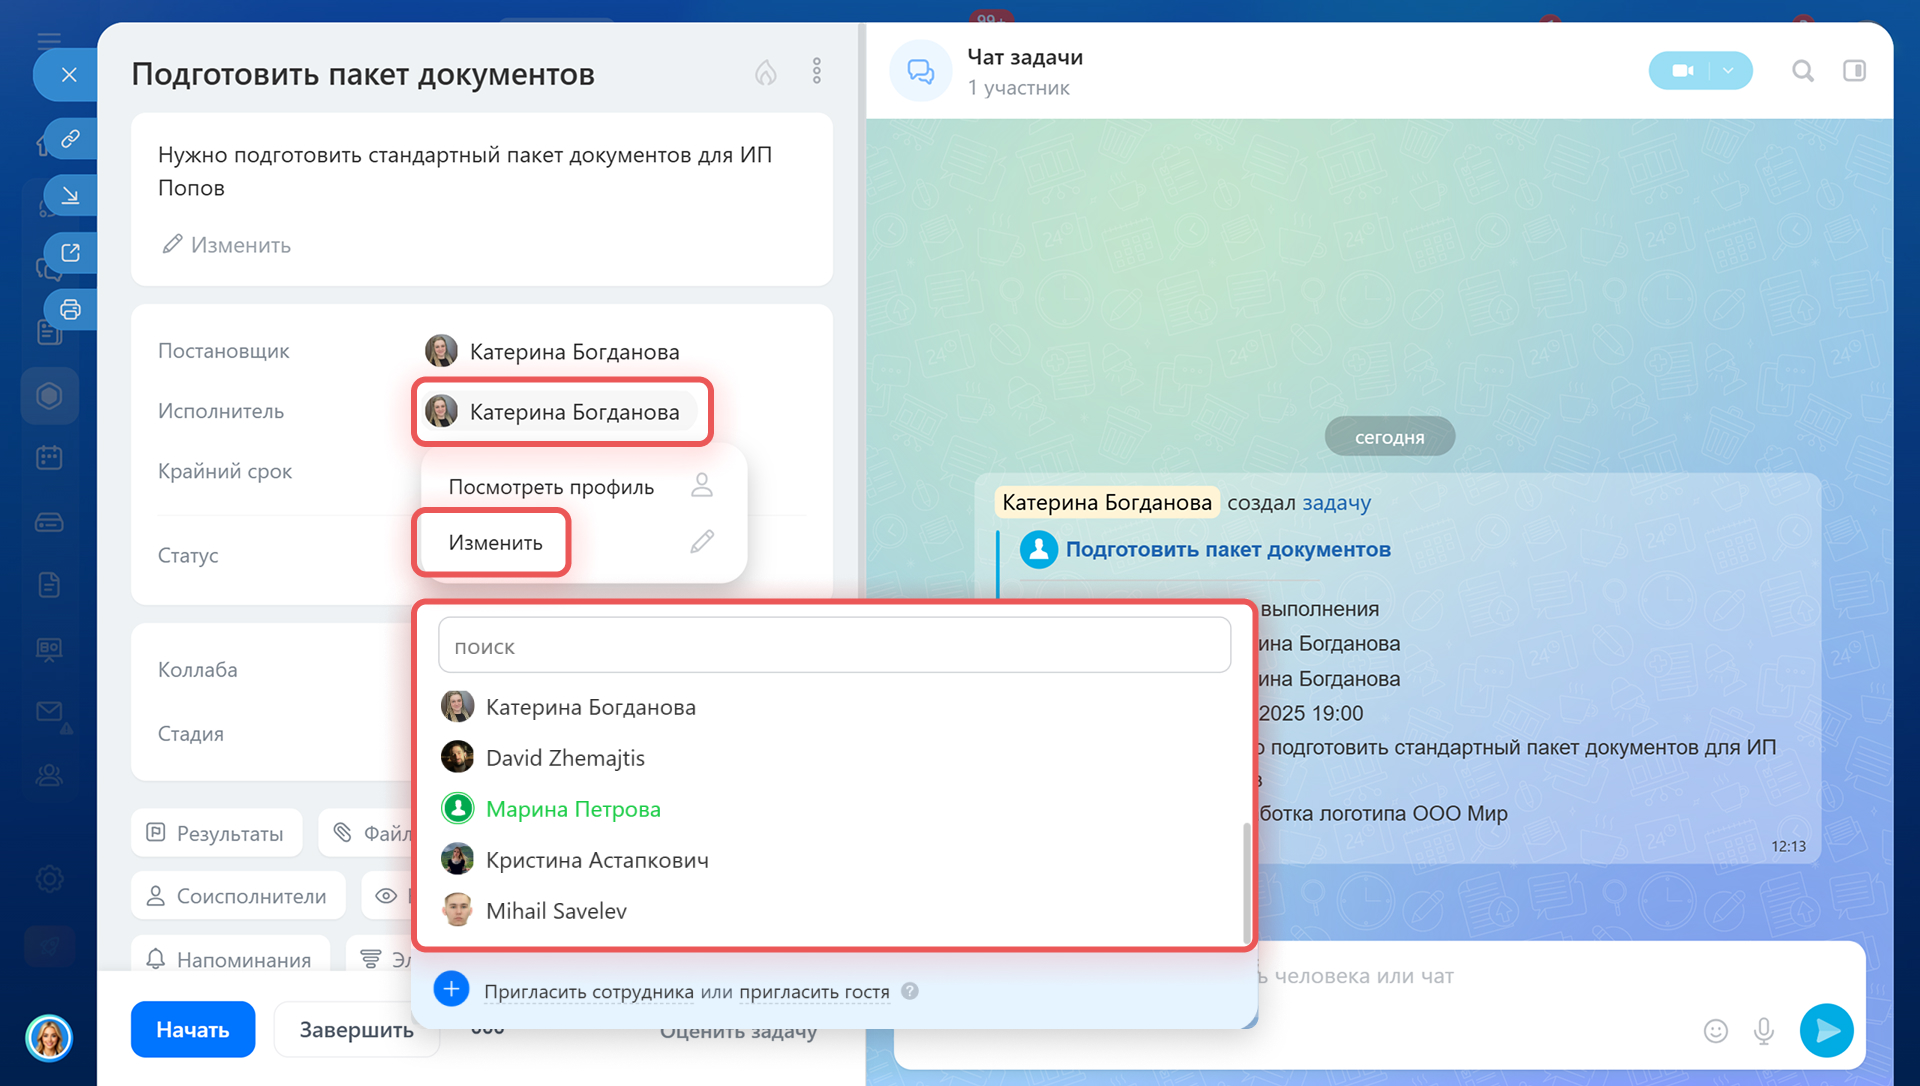The width and height of the screenshot is (1920, 1086).
Task: Mark task as important with flame icon
Action: click(x=766, y=72)
